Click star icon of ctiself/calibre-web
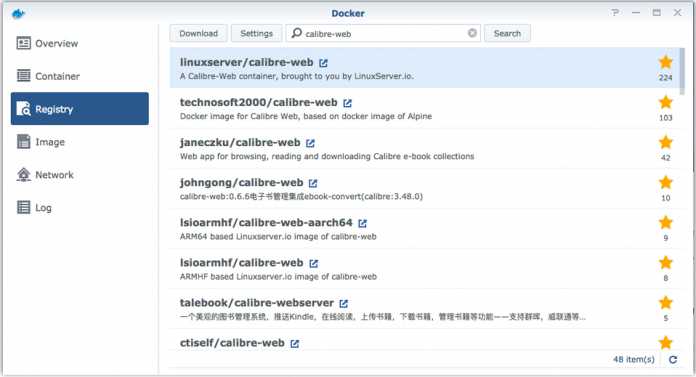 click(665, 342)
